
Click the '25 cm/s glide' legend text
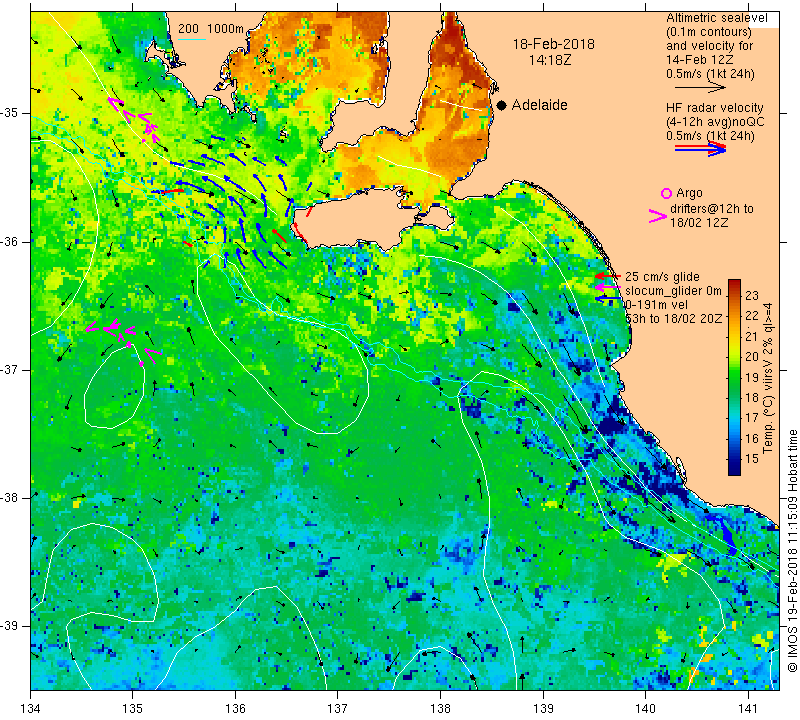[x=662, y=277]
